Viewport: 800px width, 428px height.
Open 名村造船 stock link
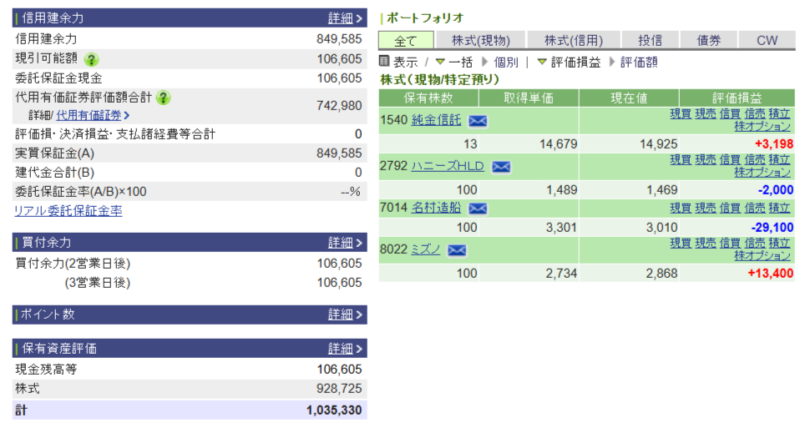[x=436, y=208]
